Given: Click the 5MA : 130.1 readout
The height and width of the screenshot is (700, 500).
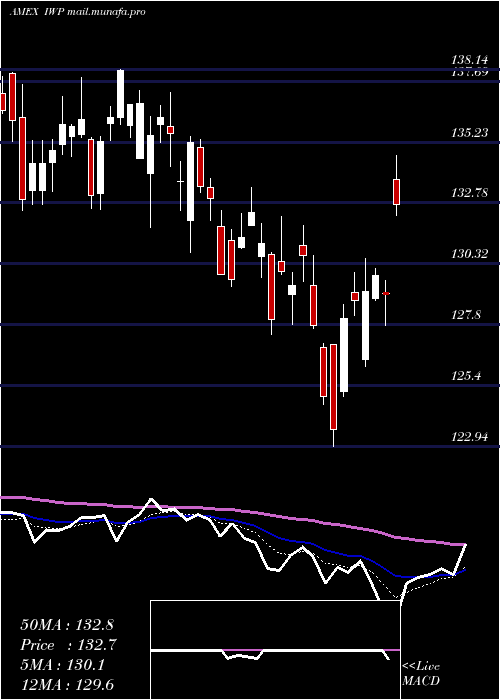Looking at the screenshot, I should pos(62,665).
